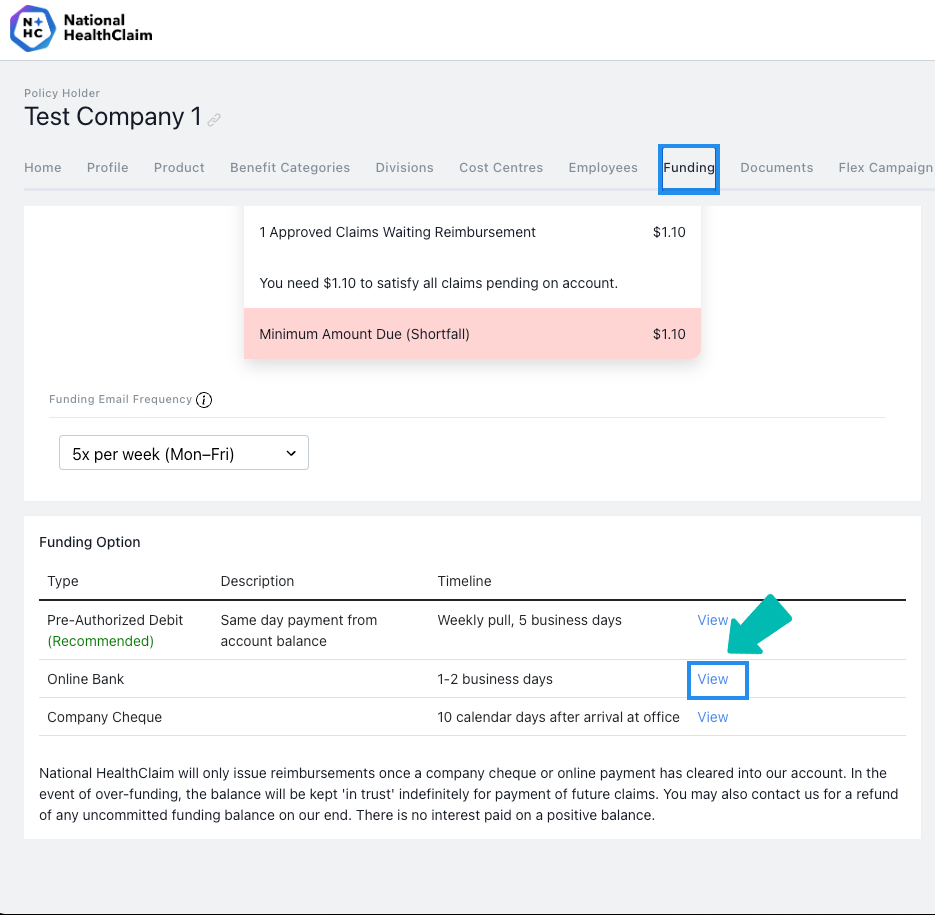935x915 pixels.
Task: View the Online Bank funding option
Action: tap(713, 679)
